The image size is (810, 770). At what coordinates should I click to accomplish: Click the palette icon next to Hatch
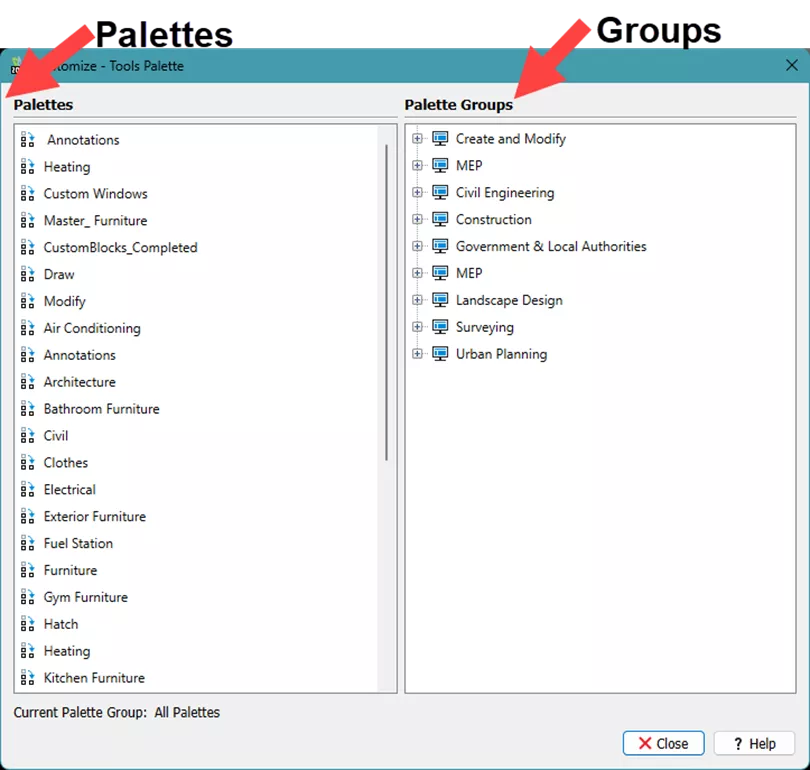27,625
